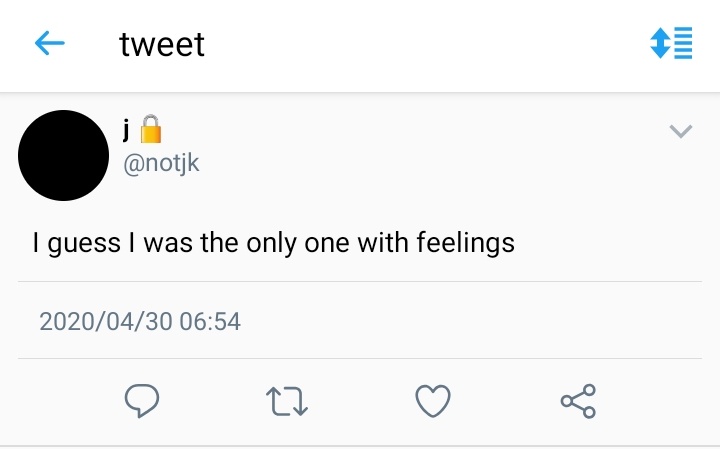720x449 pixels.
Task: Click the @notjk handle
Action: click(161, 163)
